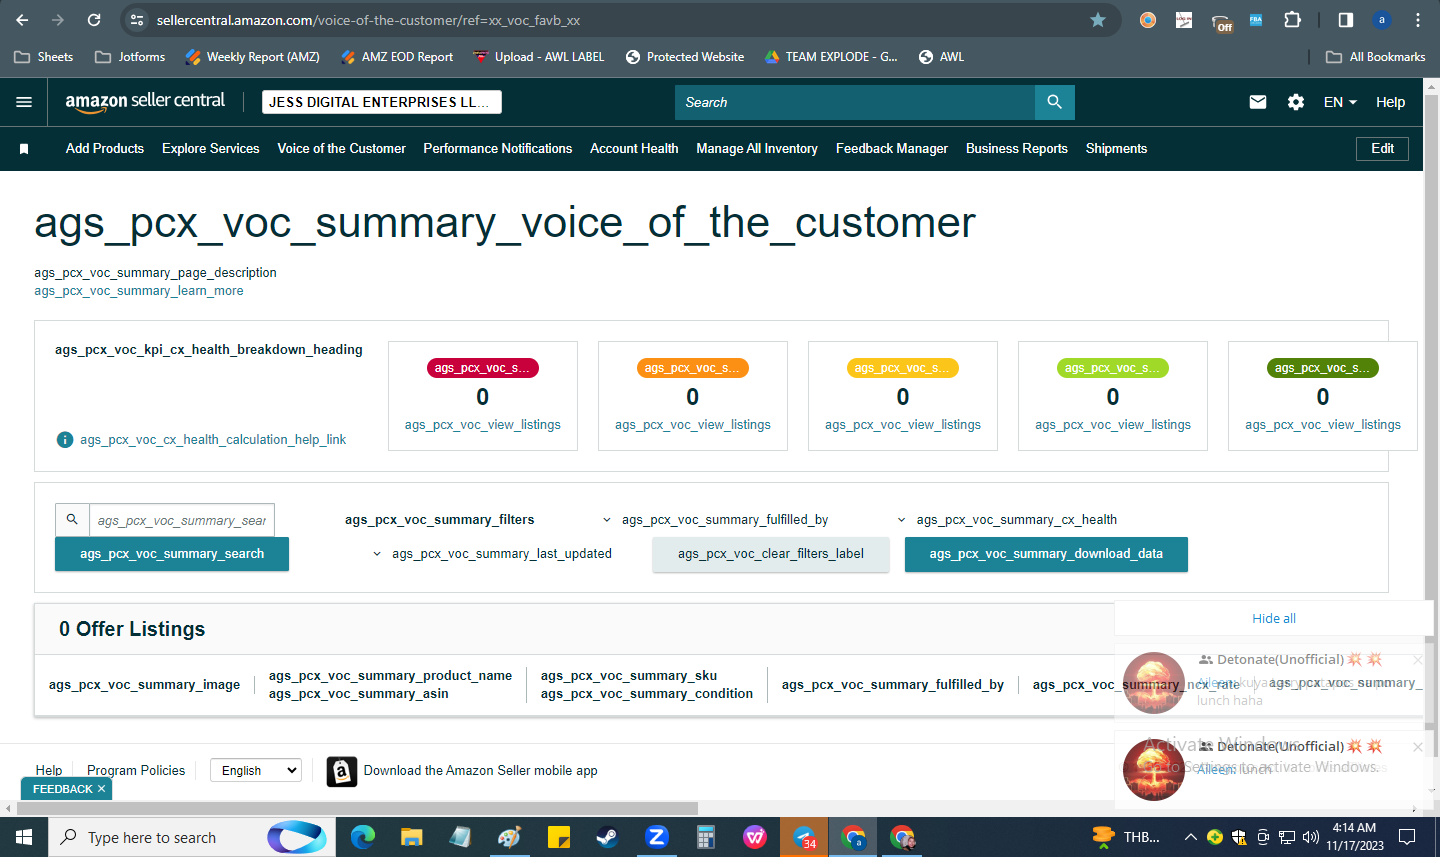Open Steam from the taskbar

point(607,837)
